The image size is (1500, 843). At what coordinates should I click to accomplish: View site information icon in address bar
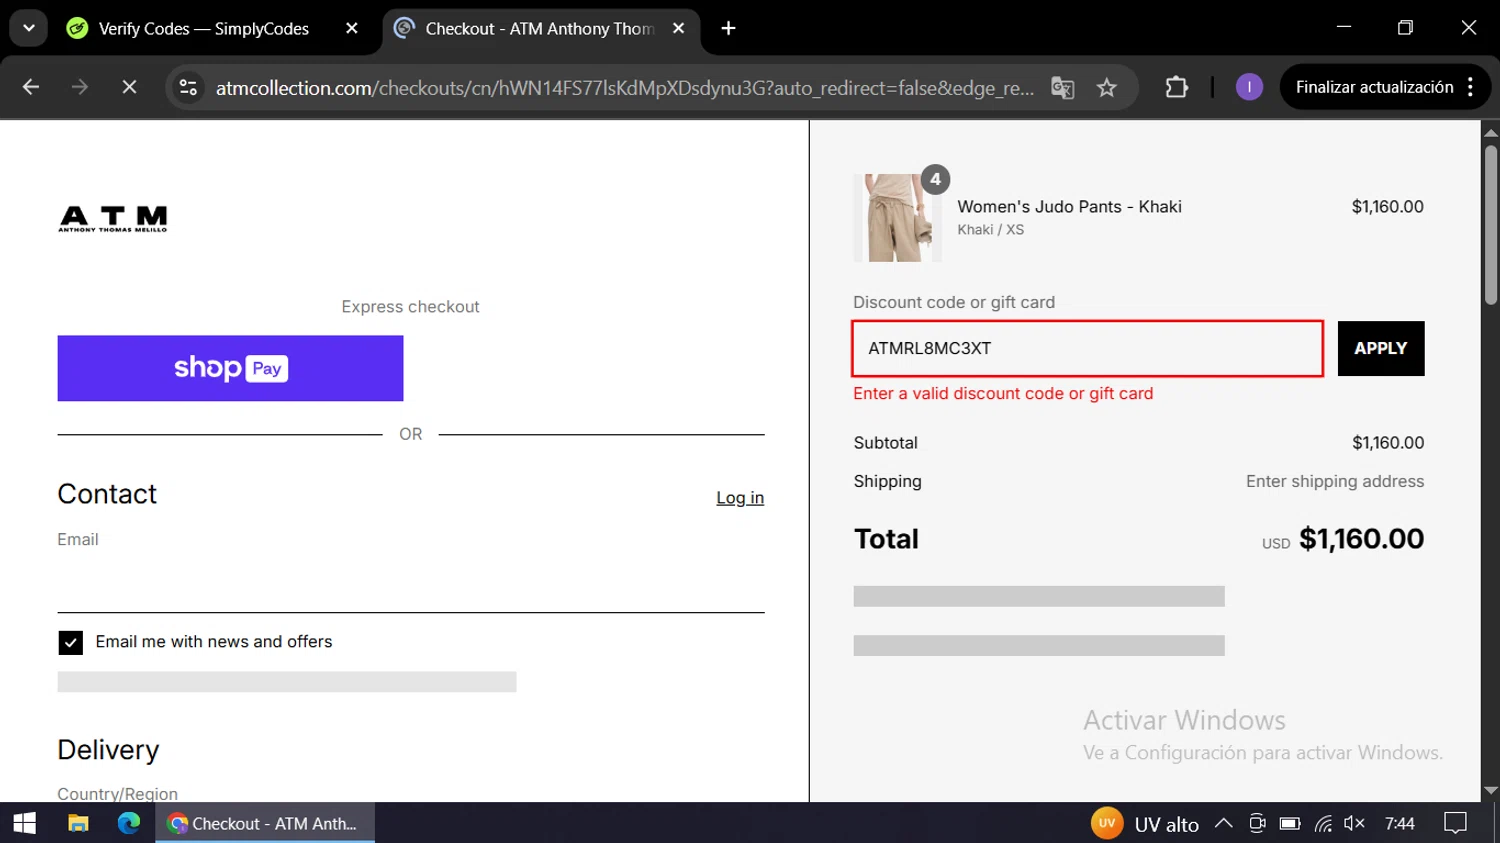tap(188, 87)
